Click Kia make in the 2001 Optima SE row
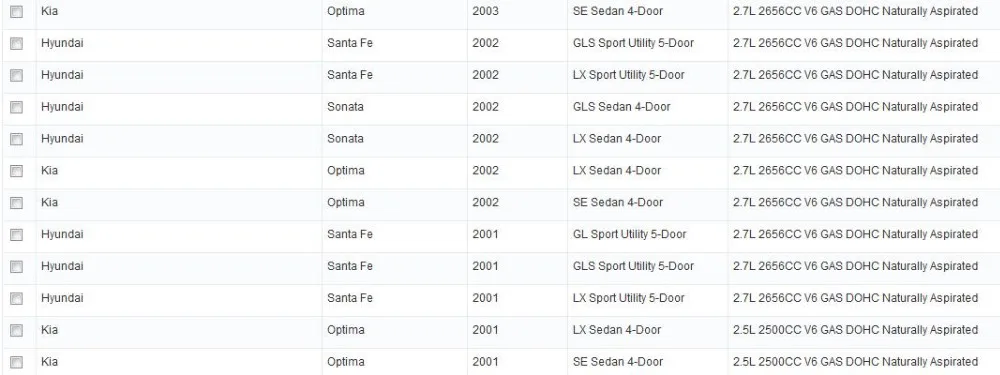The image size is (1000, 375). (49, 362)
